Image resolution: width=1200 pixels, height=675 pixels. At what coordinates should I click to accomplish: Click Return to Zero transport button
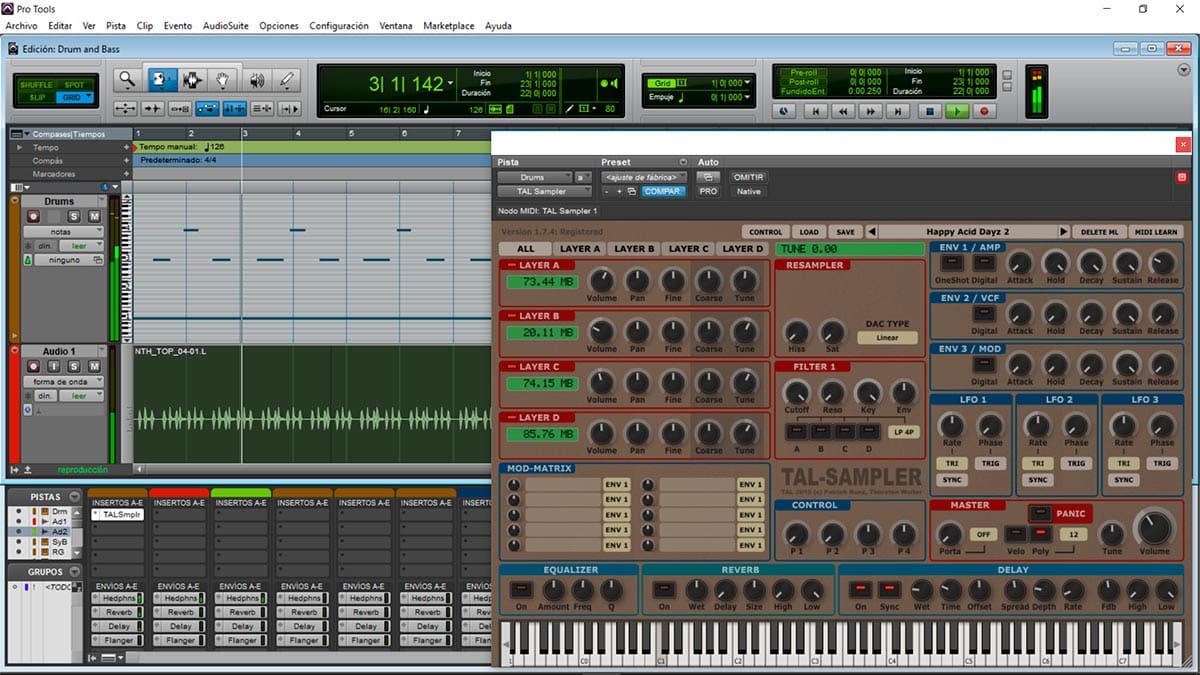pyautogui.click(x=816, y=112)
